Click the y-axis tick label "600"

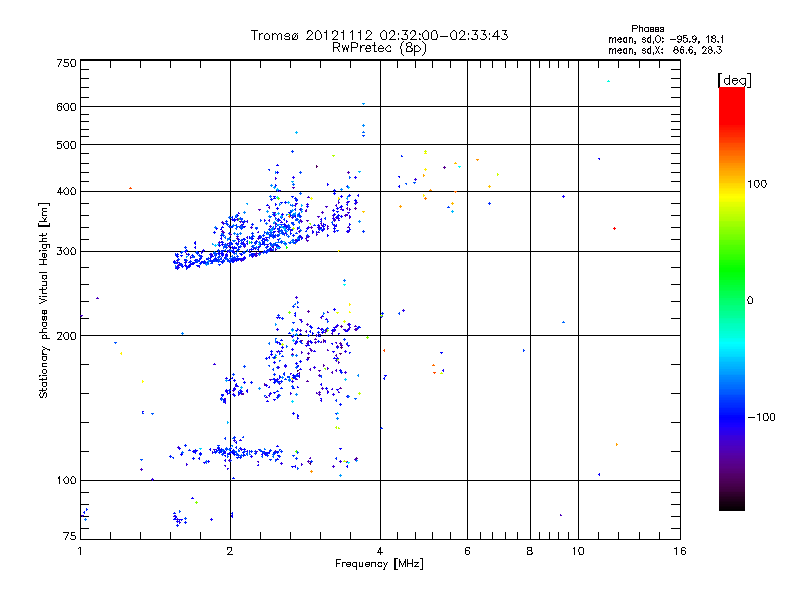click(66, 107)
